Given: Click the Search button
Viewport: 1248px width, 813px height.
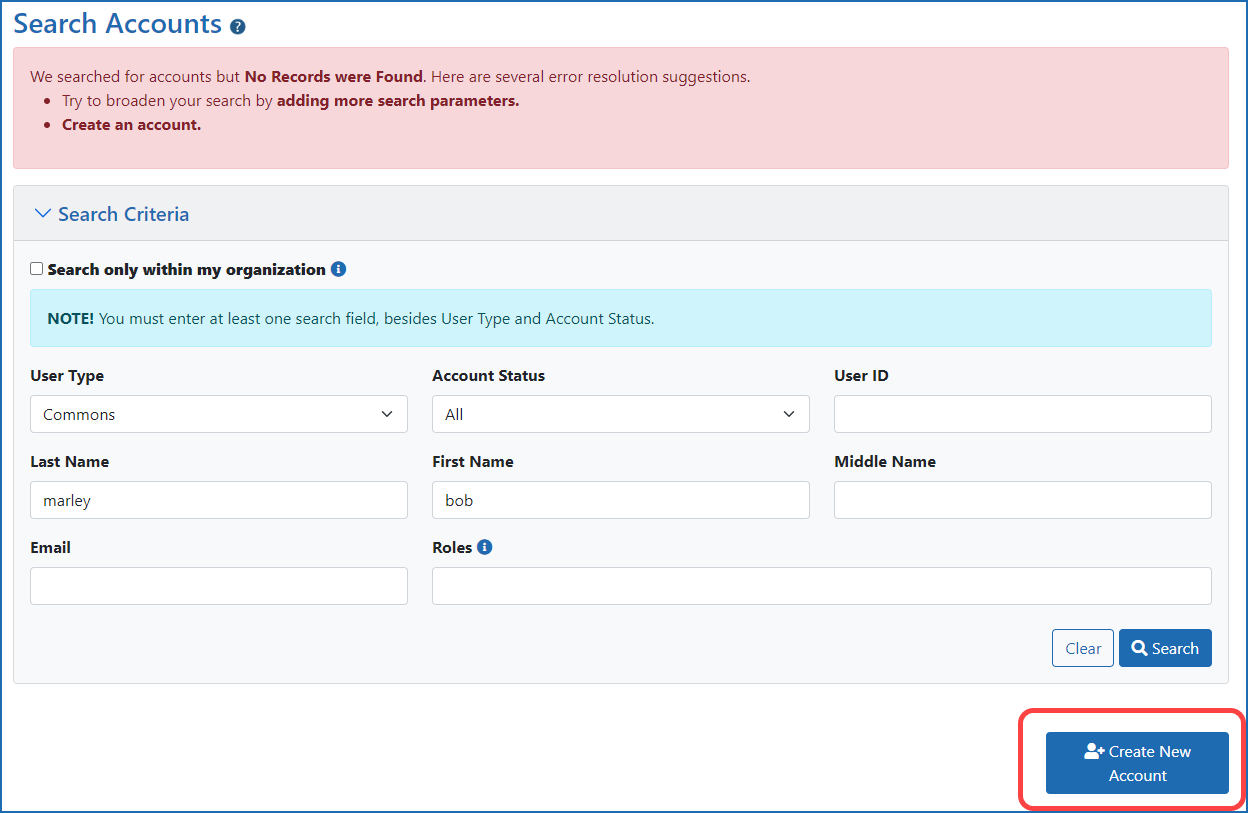Looking at the screenshot, I should pyautogui.click(x=1165, y=648).
